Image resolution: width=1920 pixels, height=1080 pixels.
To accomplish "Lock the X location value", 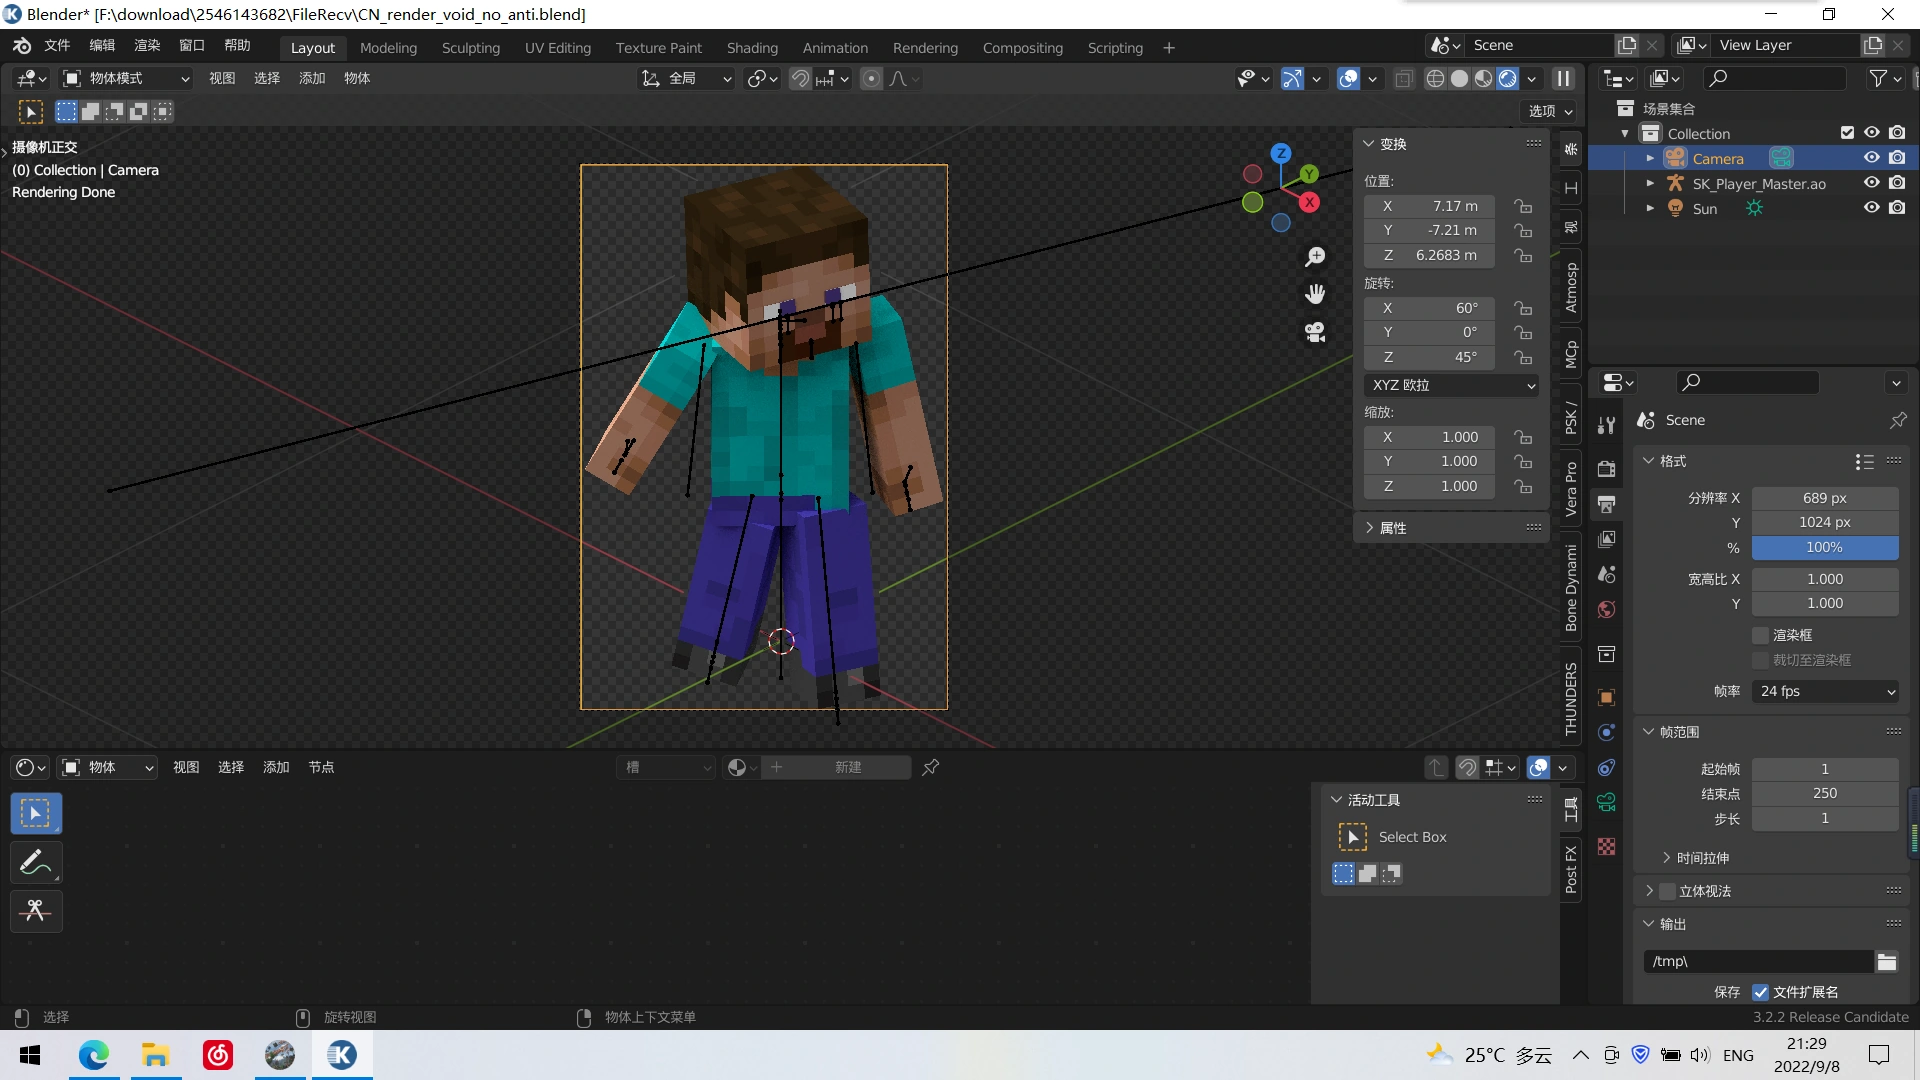I will pos(1523,206).
